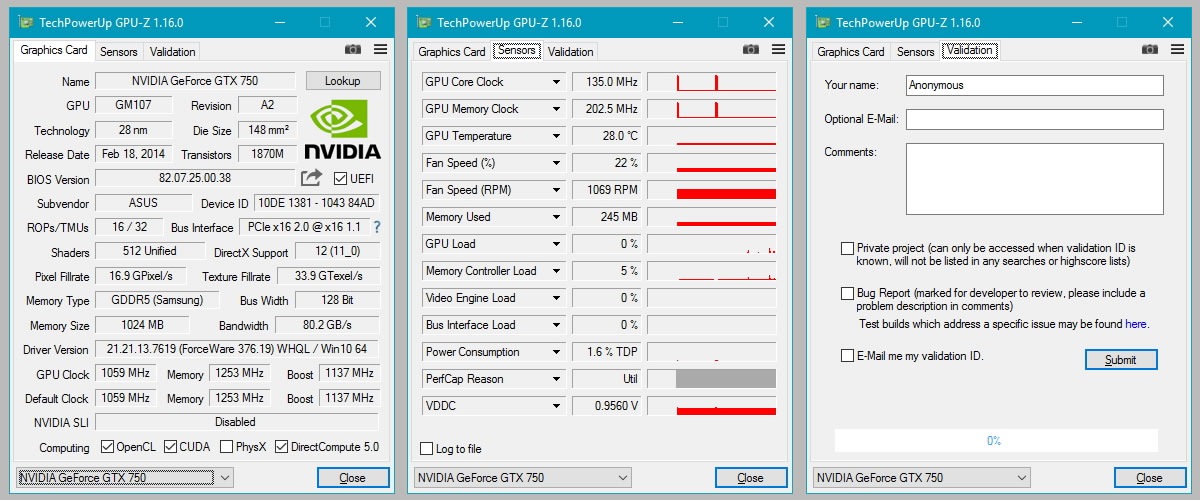Open Fan Speed (RPM) sensor dropdown
This screenshot has height=500, width=1200.
(557, 190)
